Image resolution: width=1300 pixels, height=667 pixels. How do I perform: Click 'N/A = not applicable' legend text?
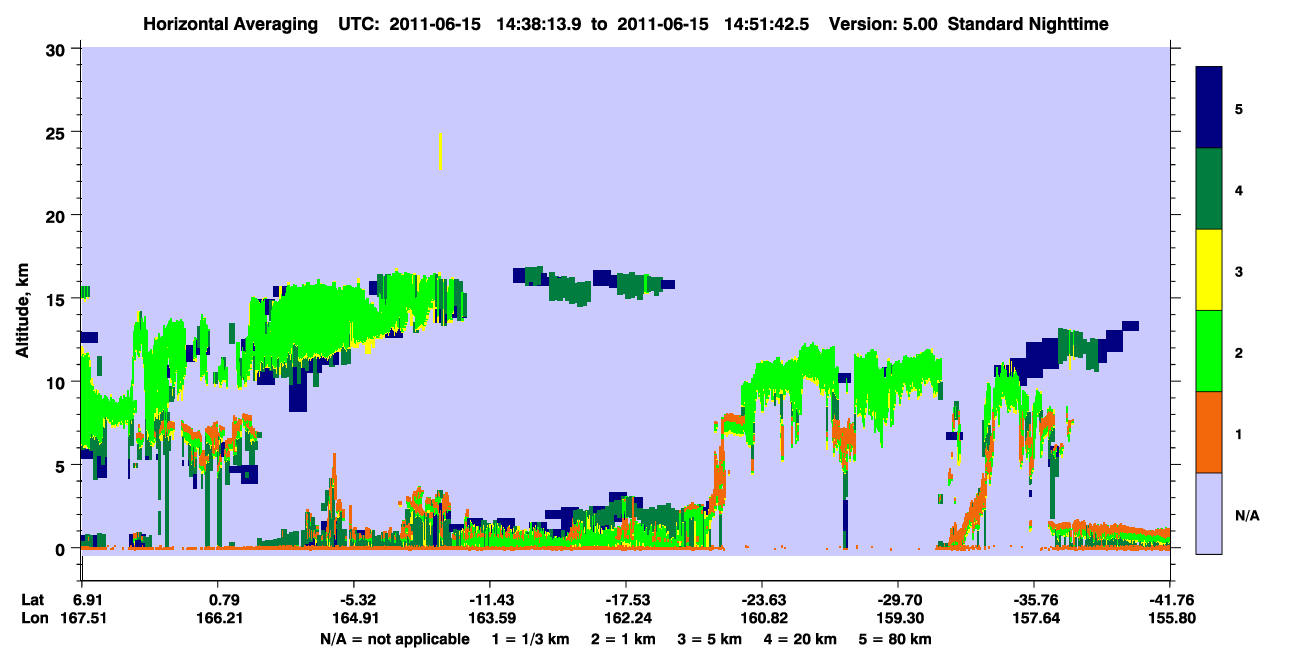click(x=394, y=639)
